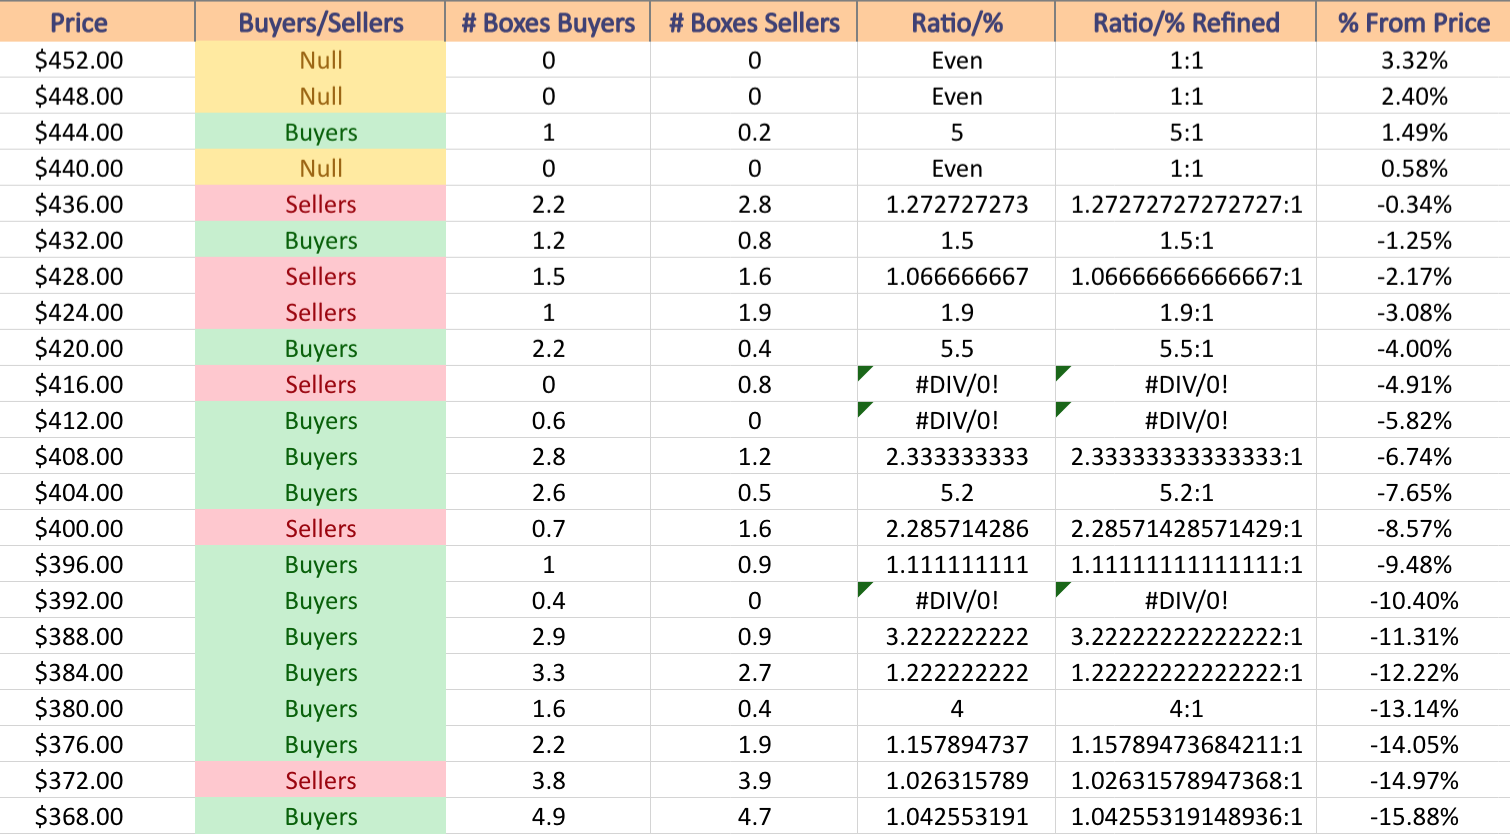Select the 1.042553191 ratio cell
Viewport: 1510px width, 834px height.
[x=956, y=816]
